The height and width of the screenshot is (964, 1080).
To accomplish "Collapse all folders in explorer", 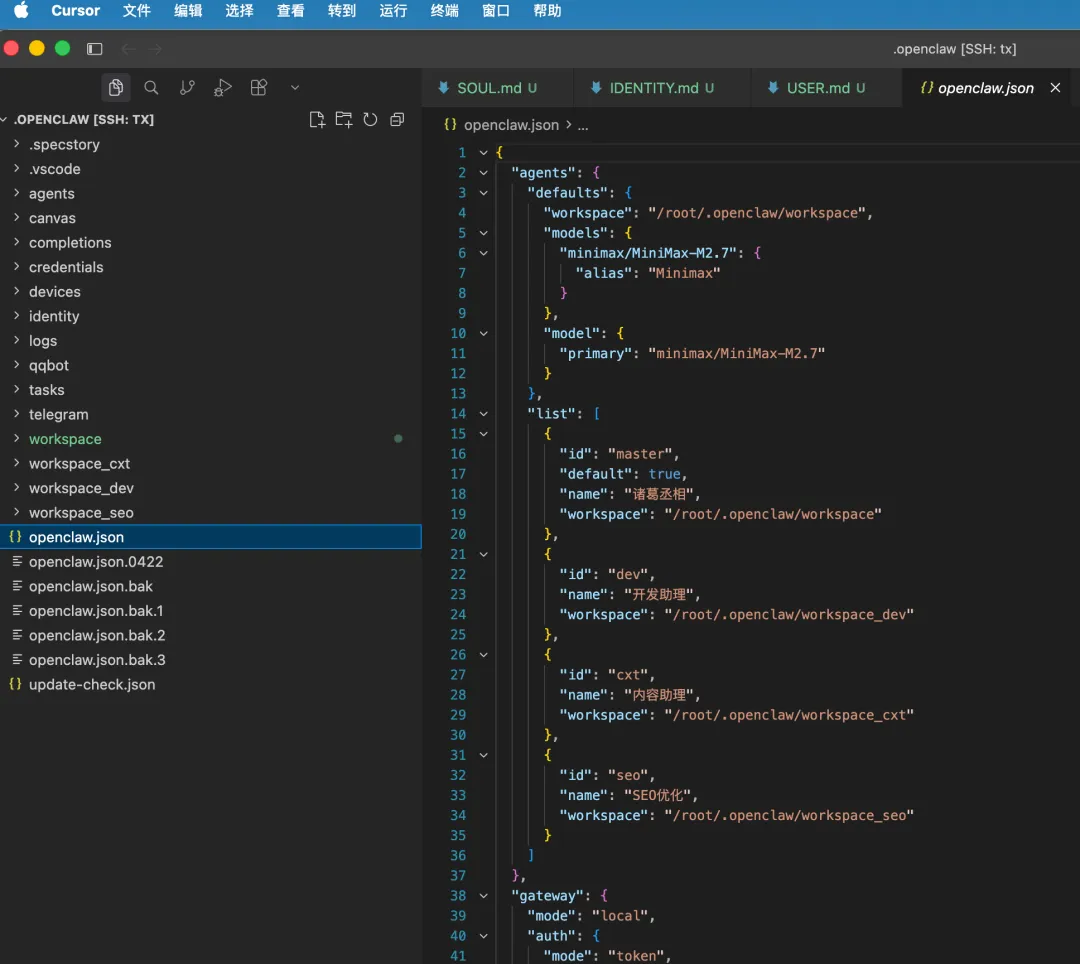I will (397, 120).
